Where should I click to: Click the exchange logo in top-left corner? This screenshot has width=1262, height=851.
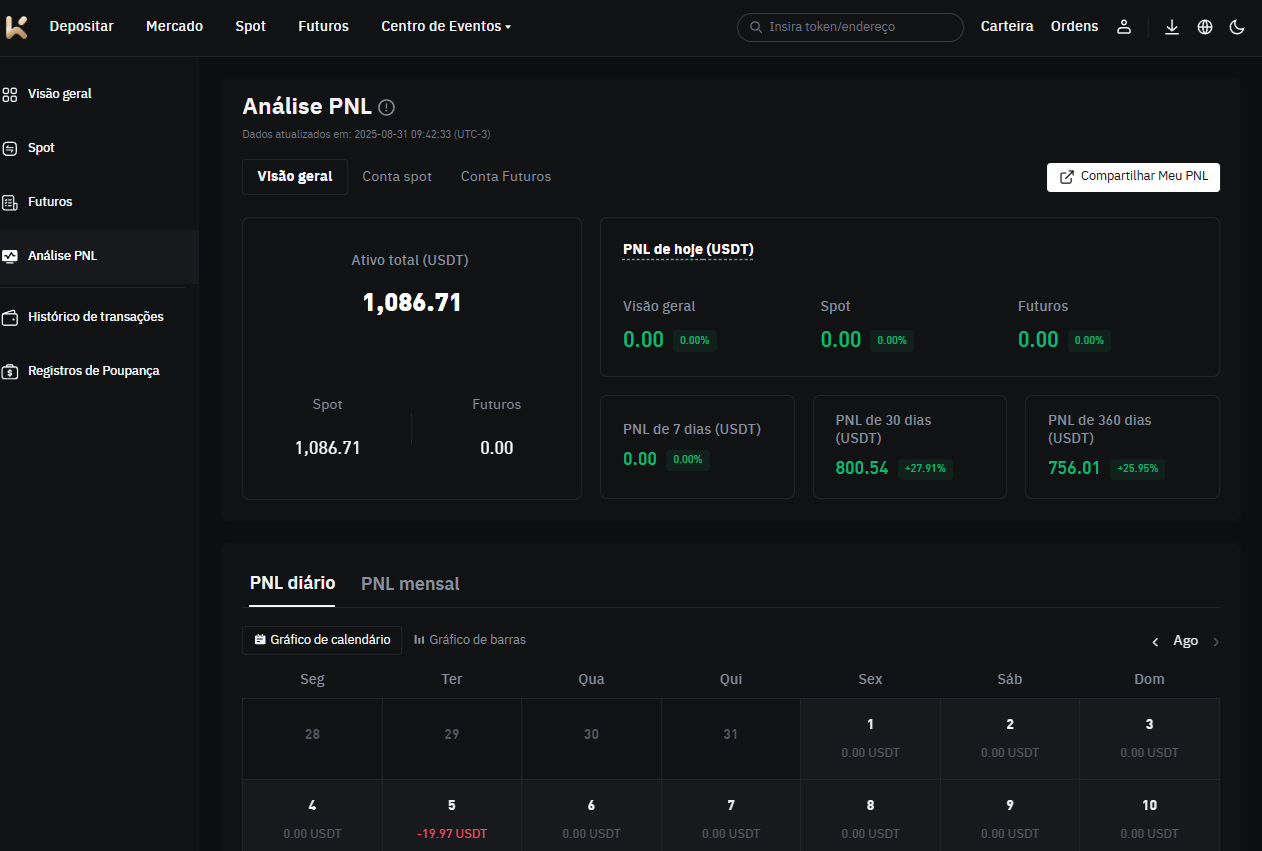click(x=17, y=27)
